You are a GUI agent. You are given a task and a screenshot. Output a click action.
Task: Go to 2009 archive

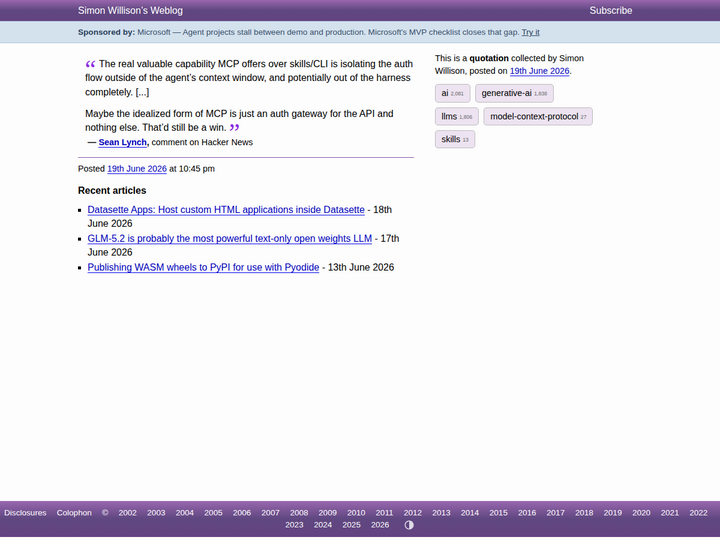pyautogui.click(x=327, y=513)
